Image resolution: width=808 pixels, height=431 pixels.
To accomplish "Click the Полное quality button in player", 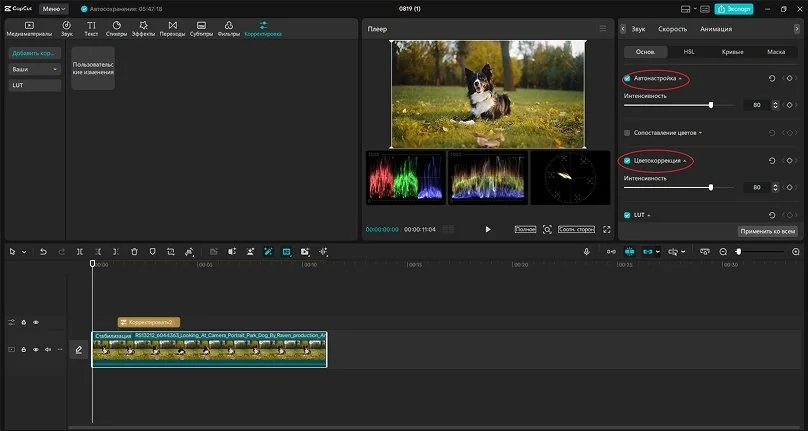I will coord(525,229).
